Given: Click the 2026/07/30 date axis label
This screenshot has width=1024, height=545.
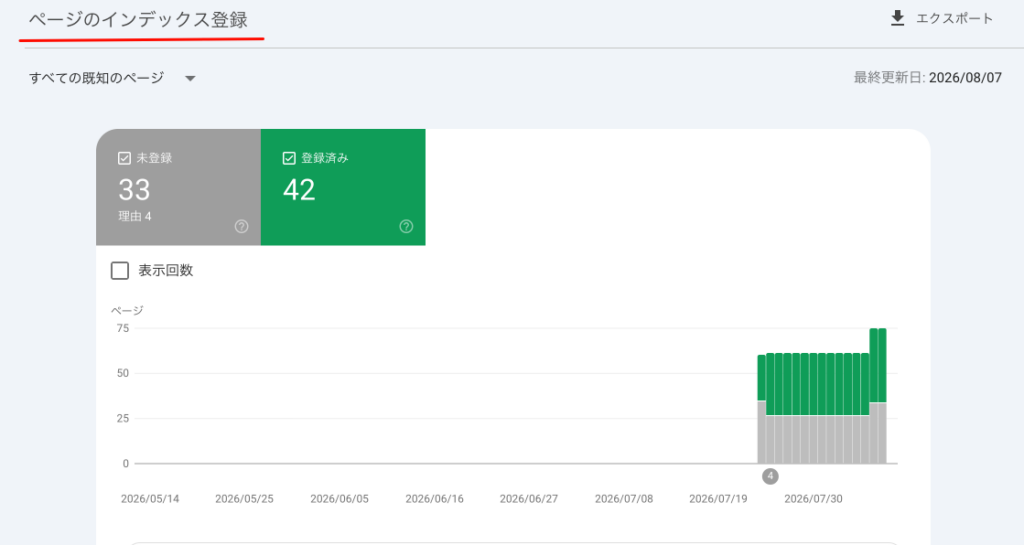Looking at the screenshot, I should pos(813,499).
